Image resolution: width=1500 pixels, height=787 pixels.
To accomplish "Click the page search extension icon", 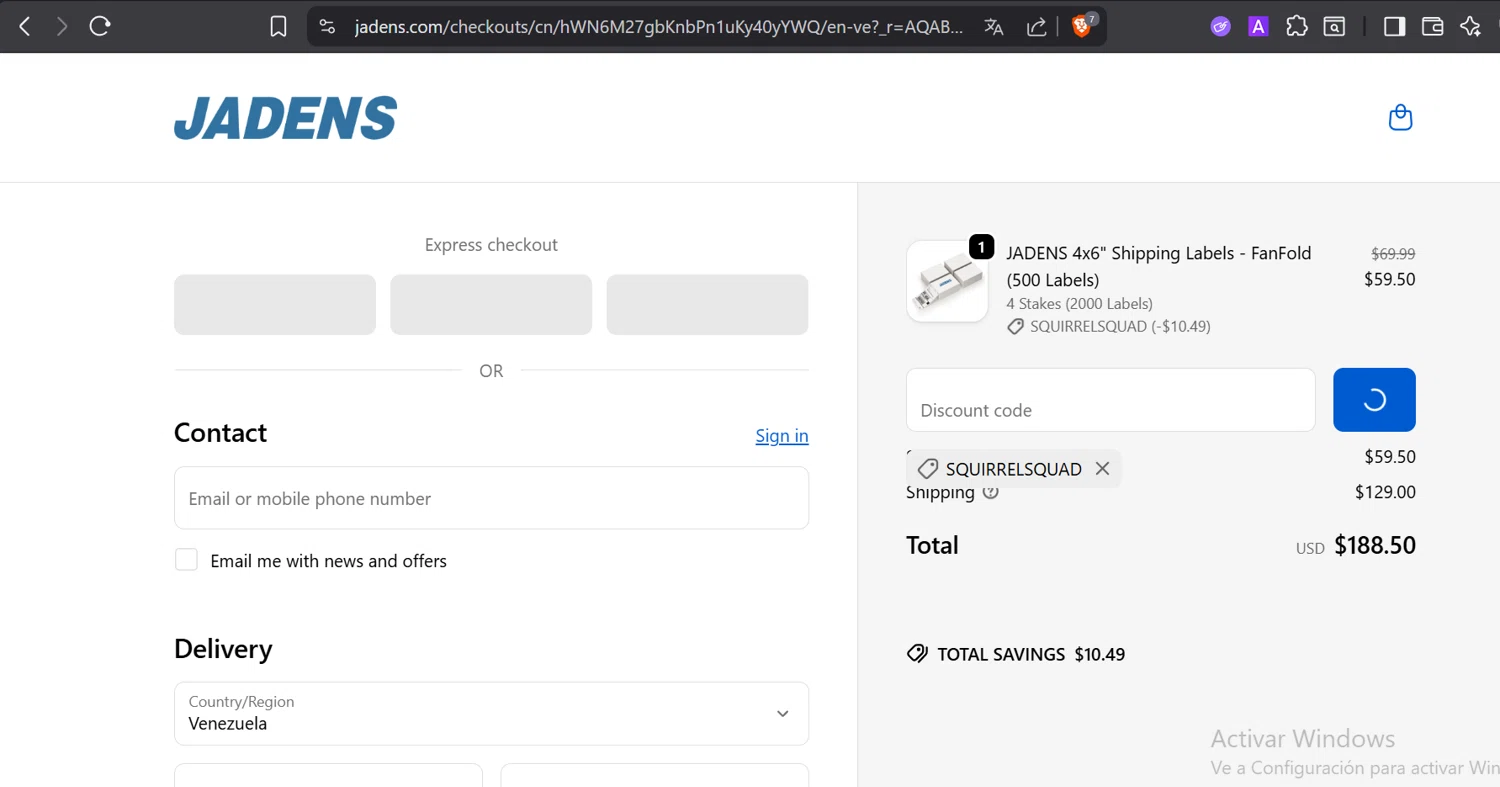I will pyautogui.click(x=1334, y=27).
